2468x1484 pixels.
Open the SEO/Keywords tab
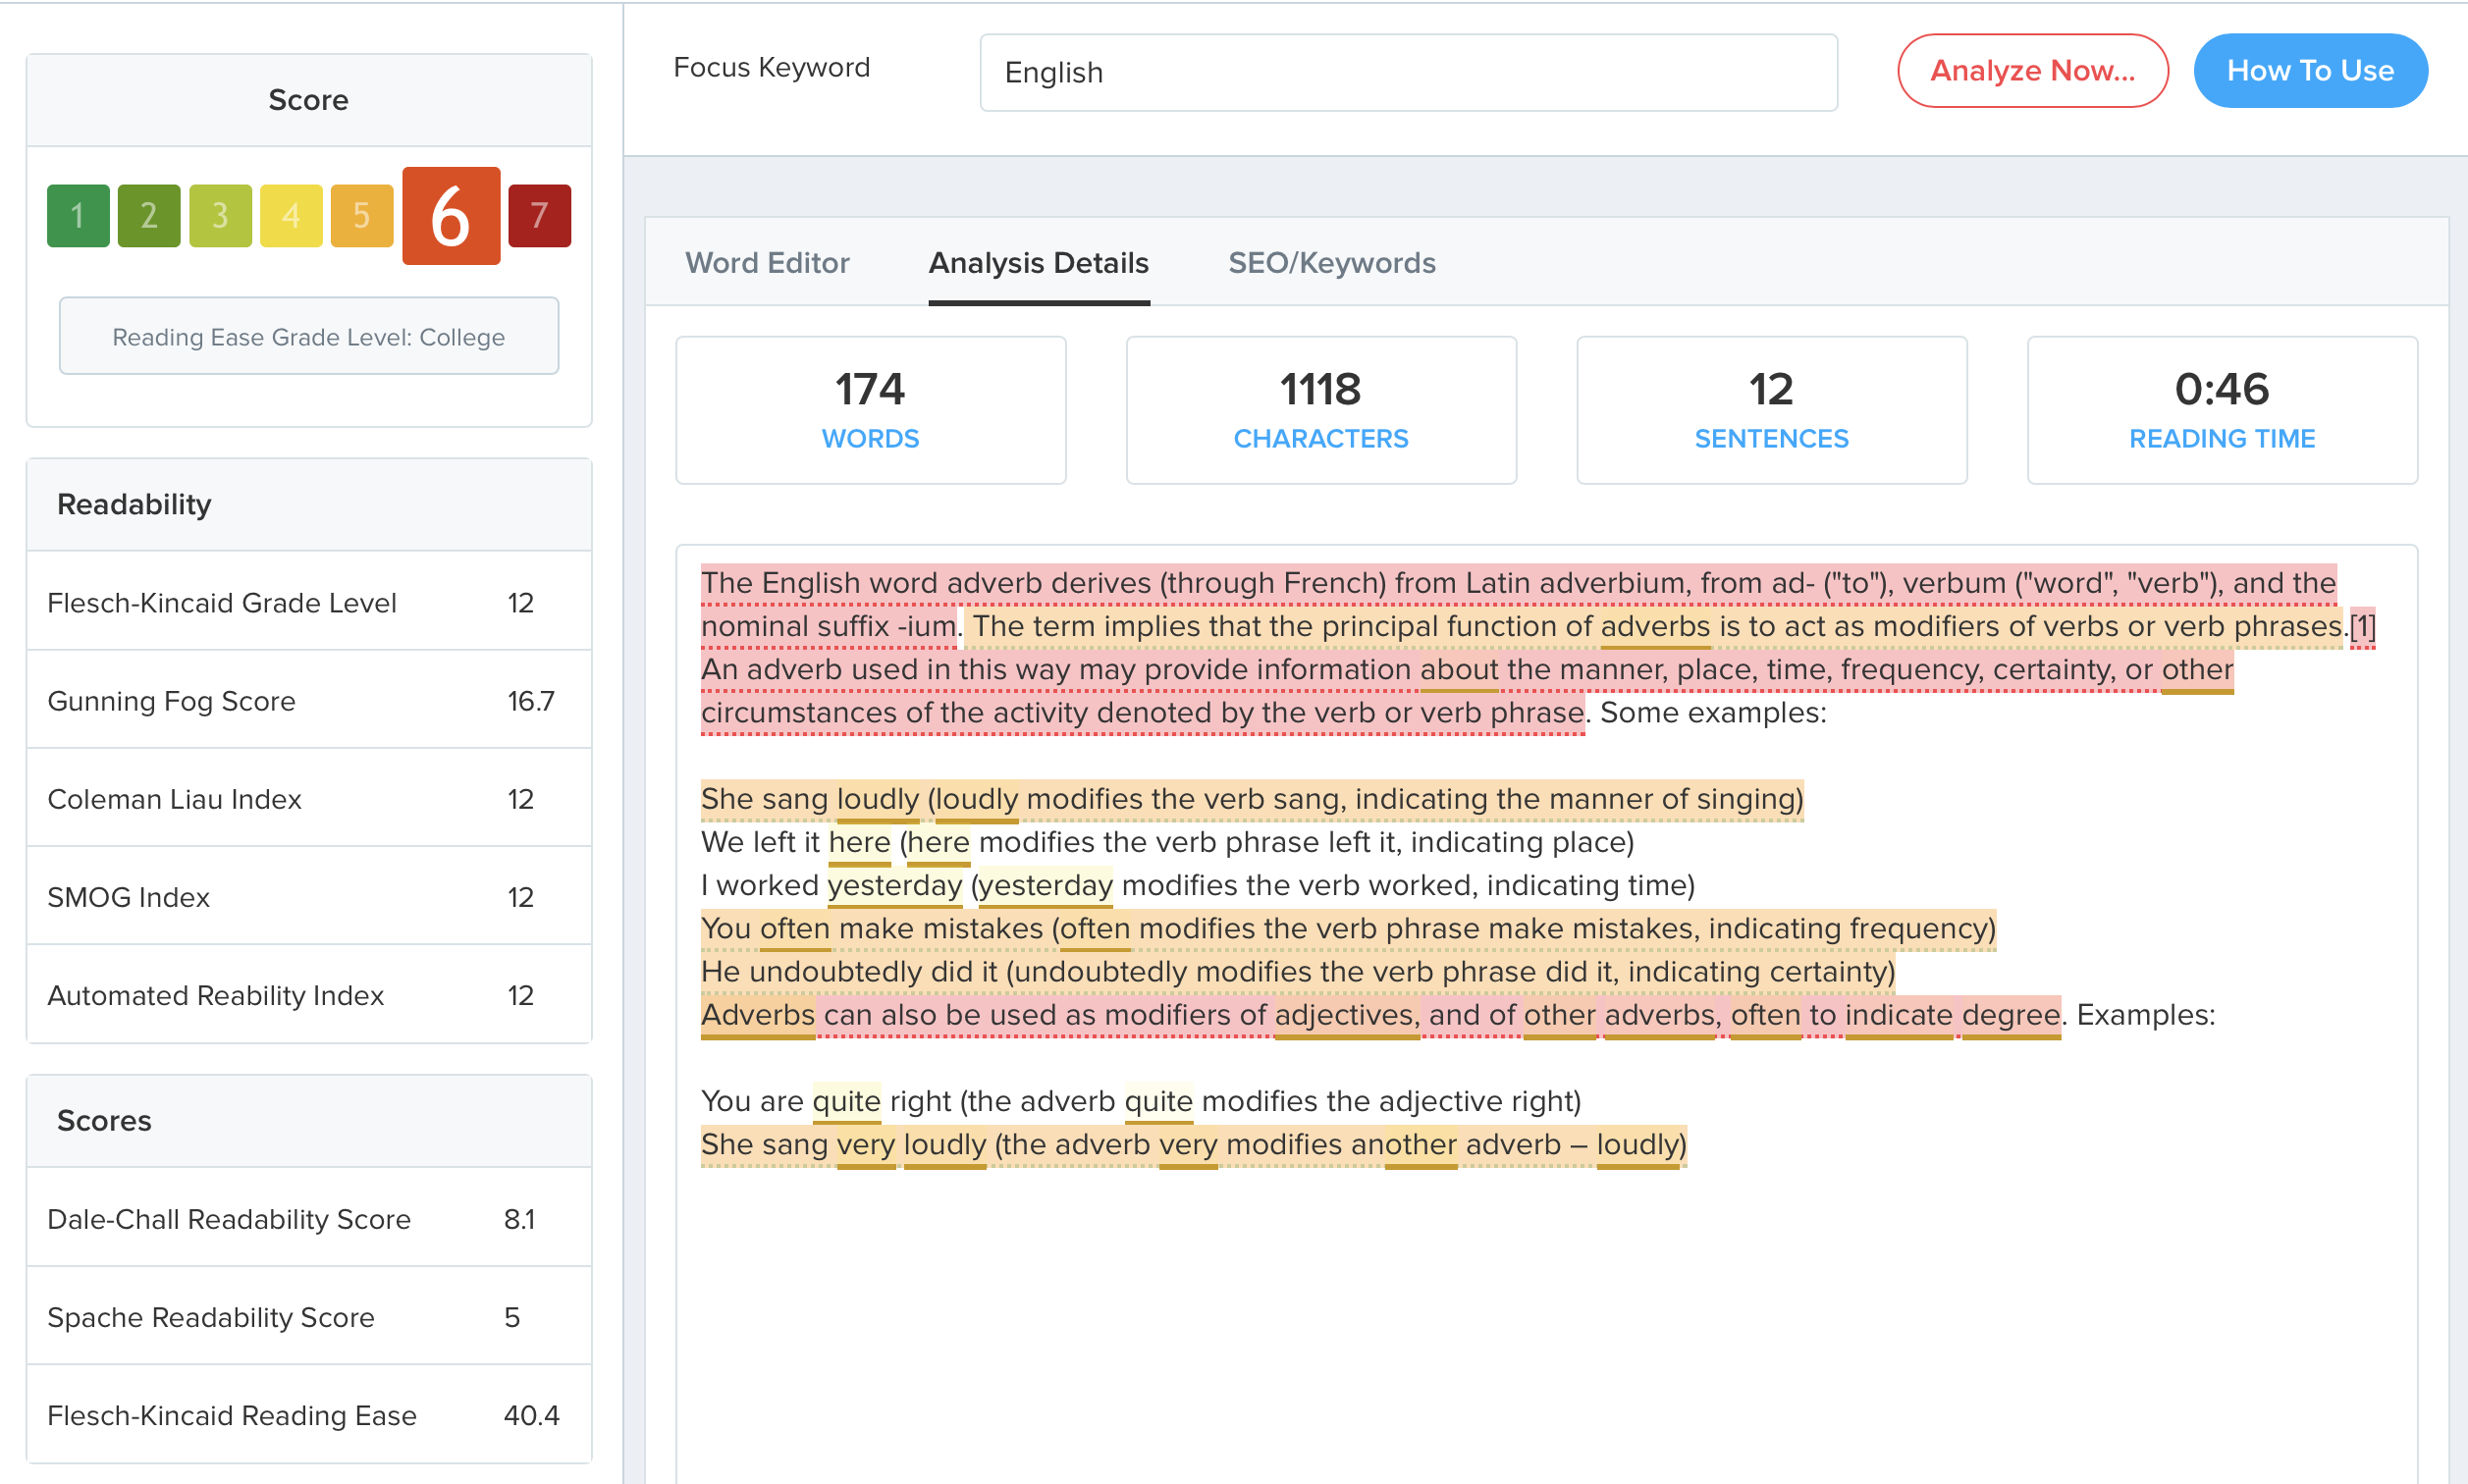(x=1332, y=263)
